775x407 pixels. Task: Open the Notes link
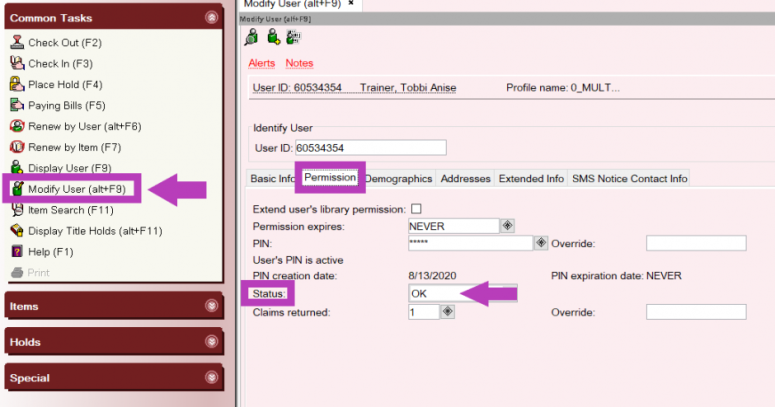pyautogui.click(x=299, y=63)
